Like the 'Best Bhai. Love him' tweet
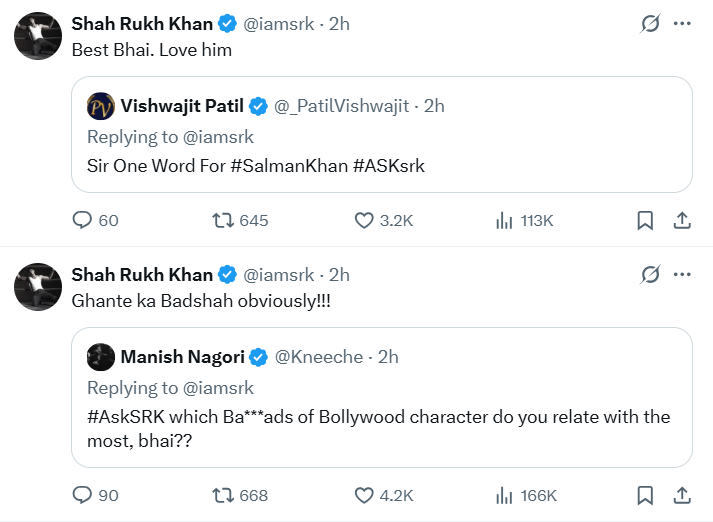 366,220
